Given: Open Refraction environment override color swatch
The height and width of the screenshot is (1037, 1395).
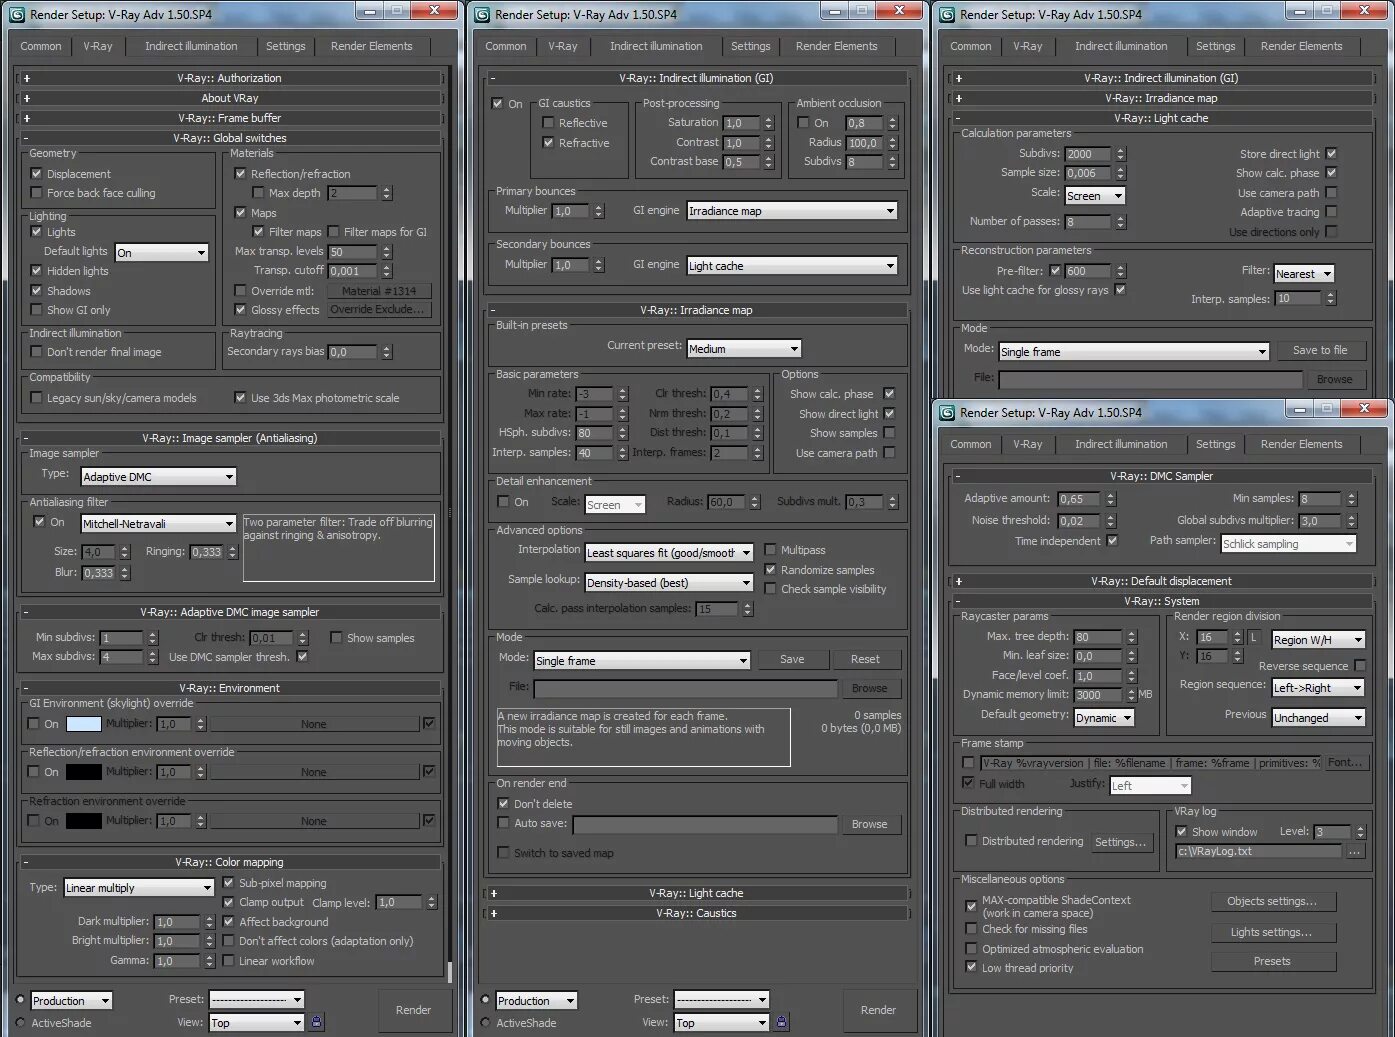Looking at the screenshot, I should coord(83,821).
